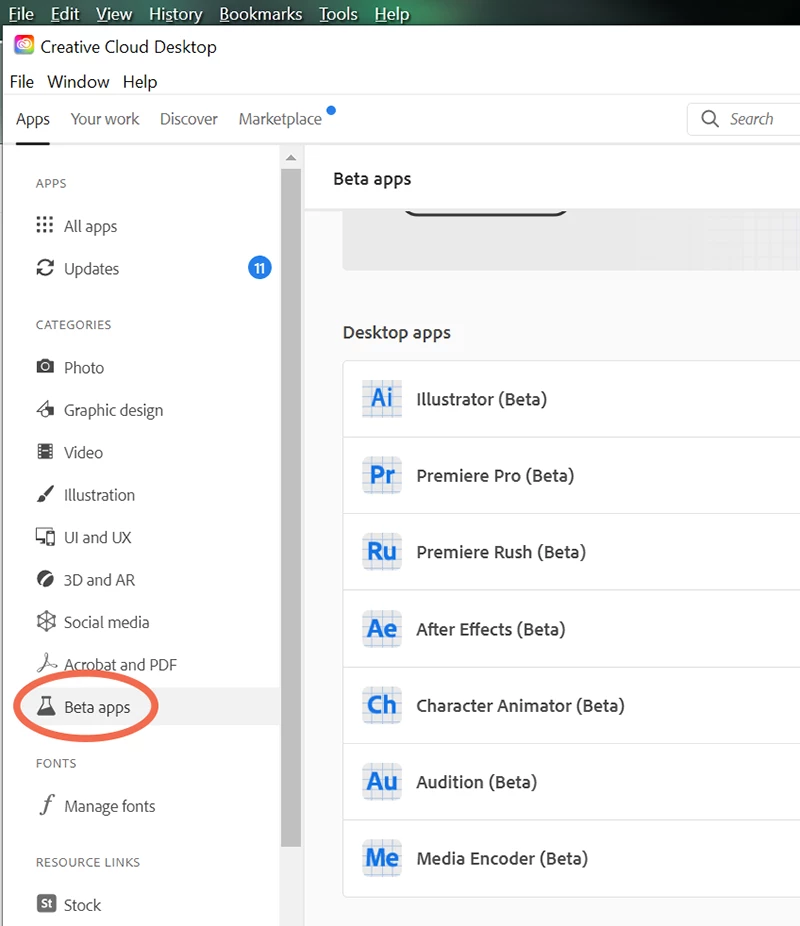The image size is (800, 926).
Task: Select the Beta apps label
Action: [97, 707]
